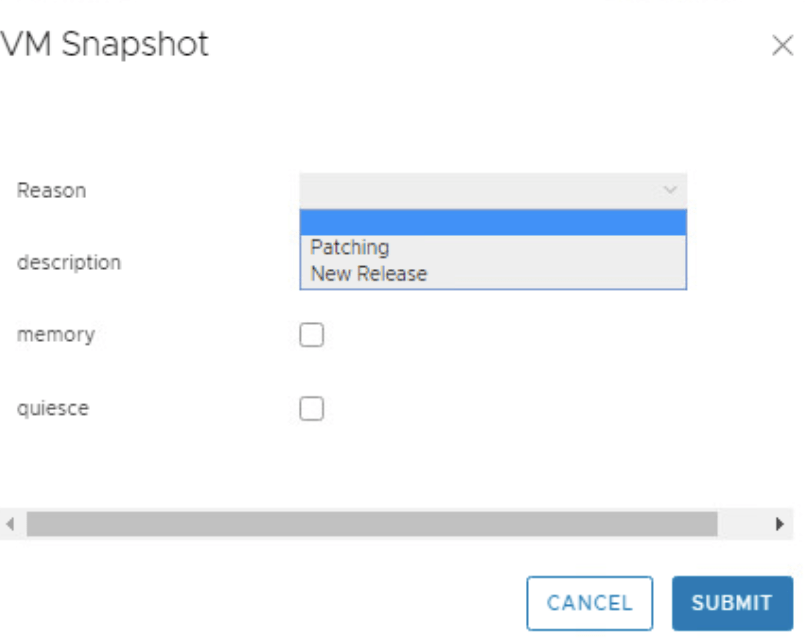This screenshot has height=642, width=810.
Task: Click the quiesce label text
Action: (x=53, y=408)
